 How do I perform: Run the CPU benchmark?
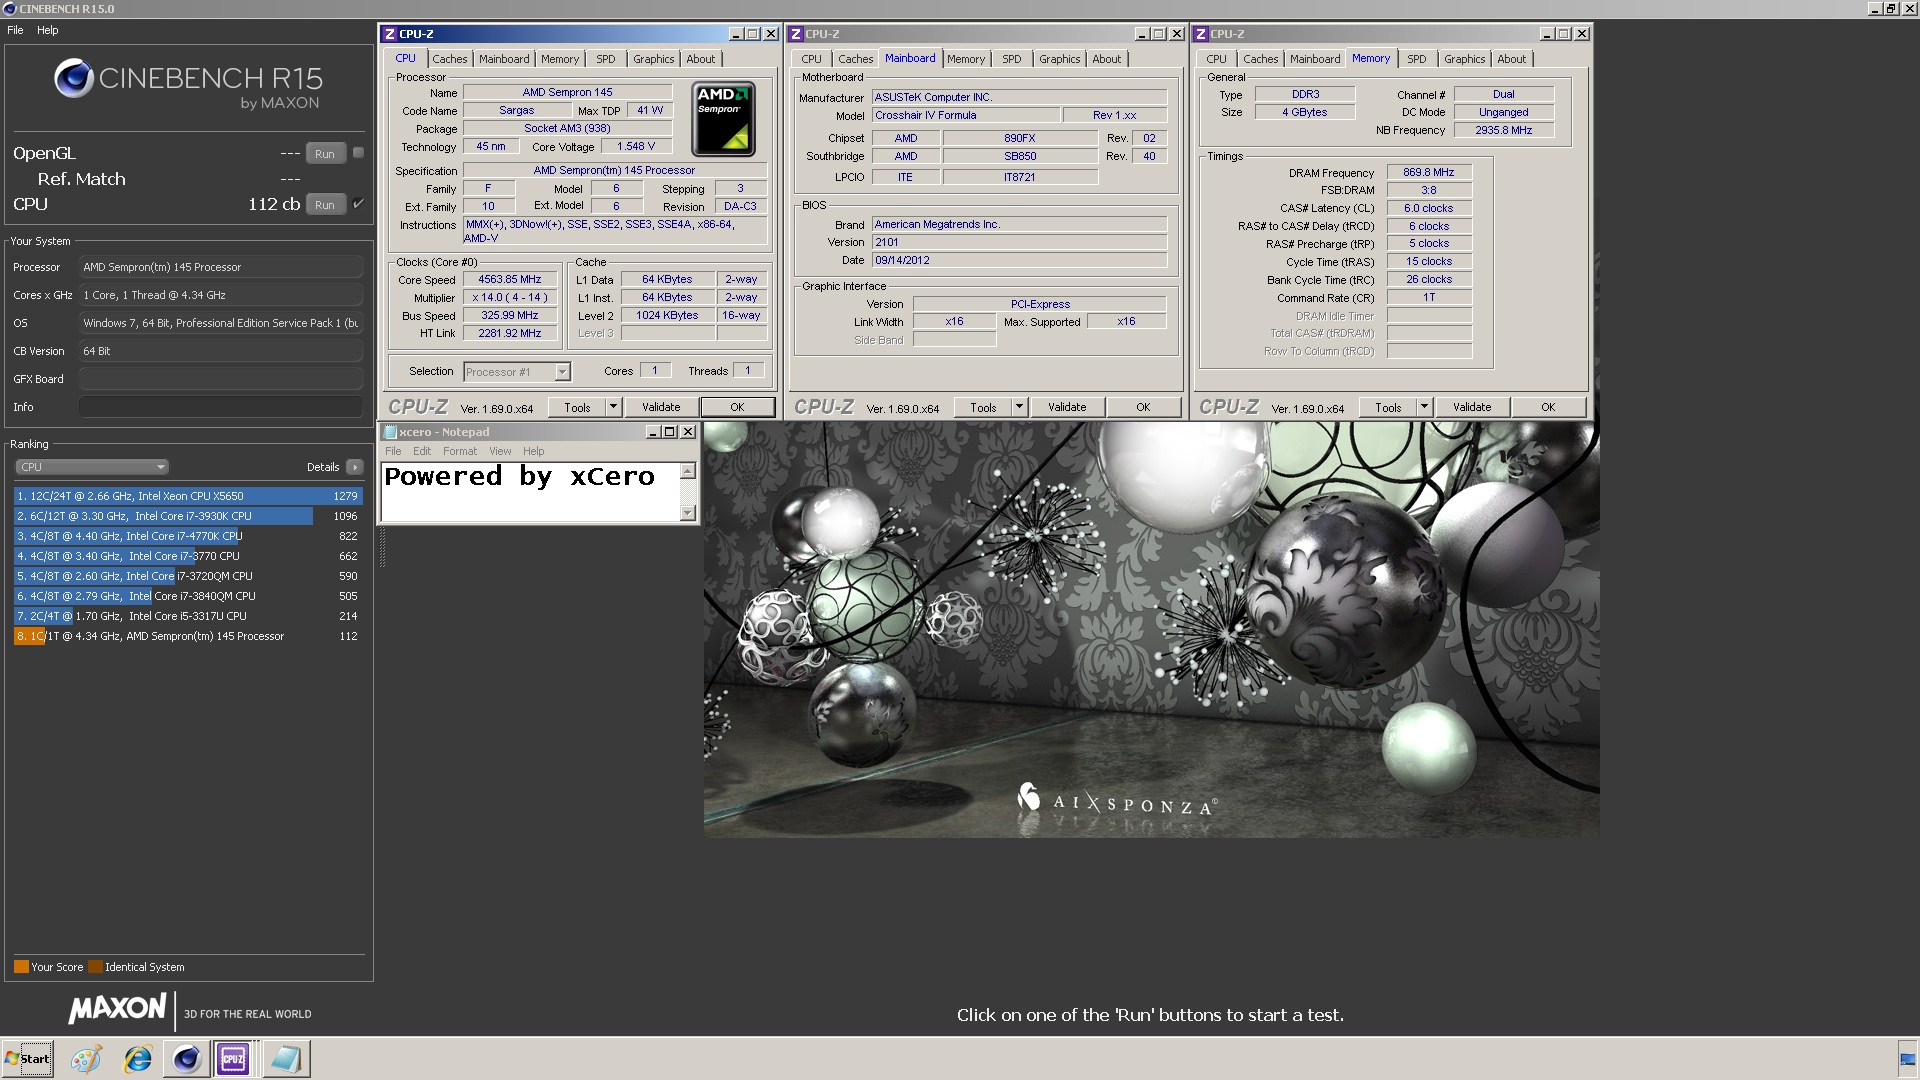[325, 205]
